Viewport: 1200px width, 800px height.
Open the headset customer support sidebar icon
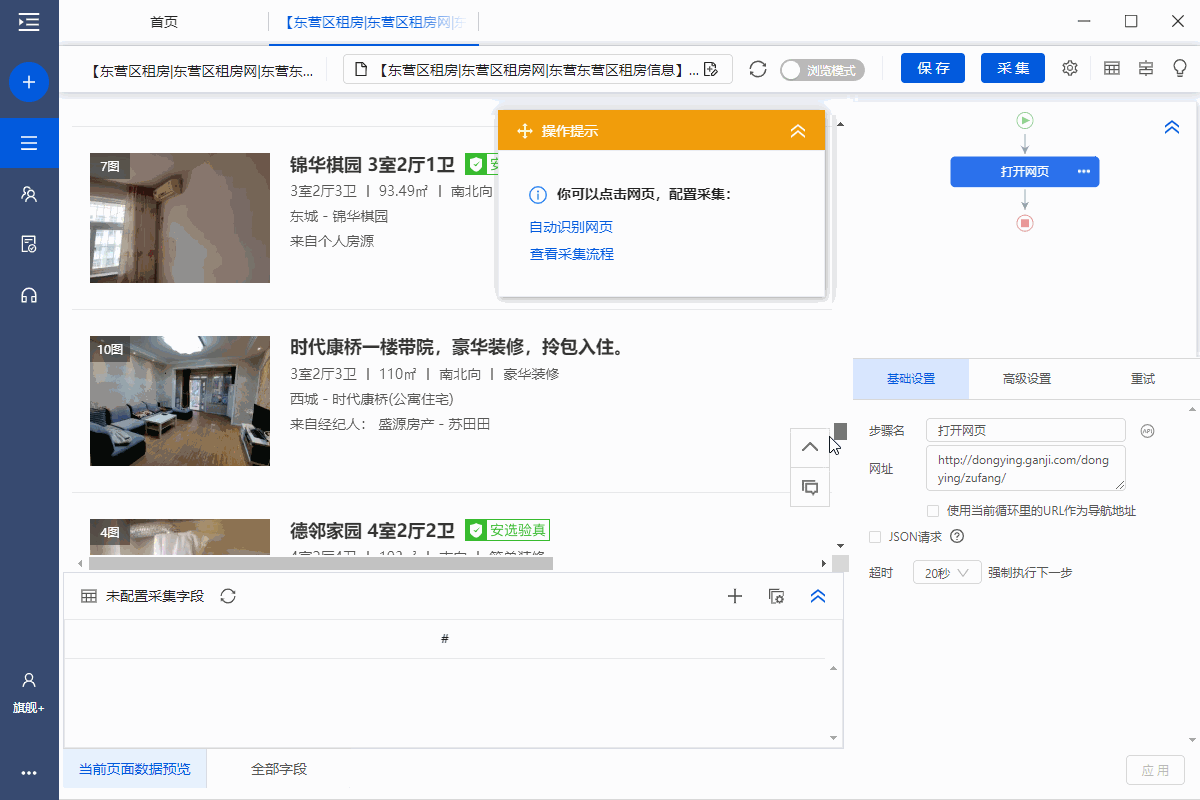(x=29, y=295)
